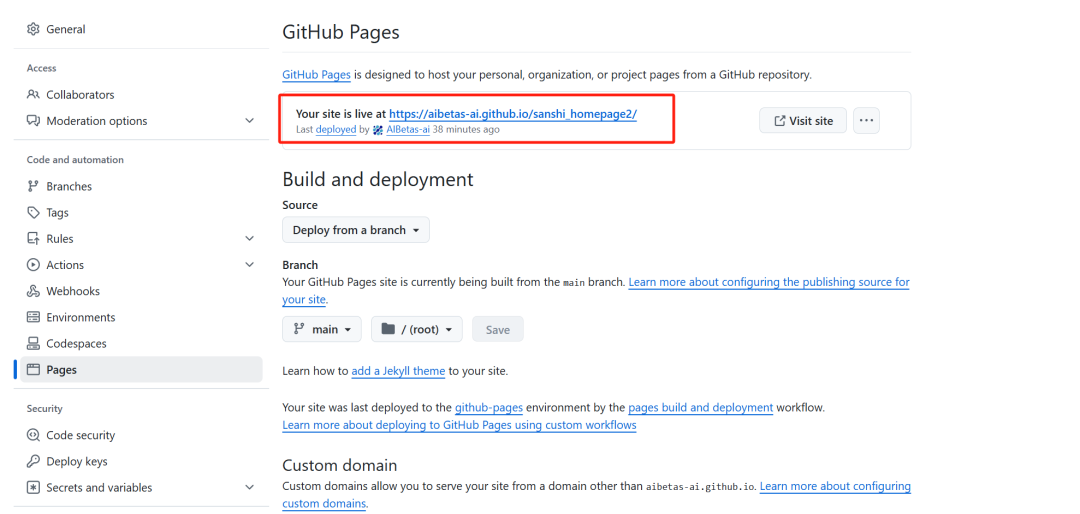Click the Rules icon in sidebar
This screenshot has height=514, width=1080.
point(33,238)
